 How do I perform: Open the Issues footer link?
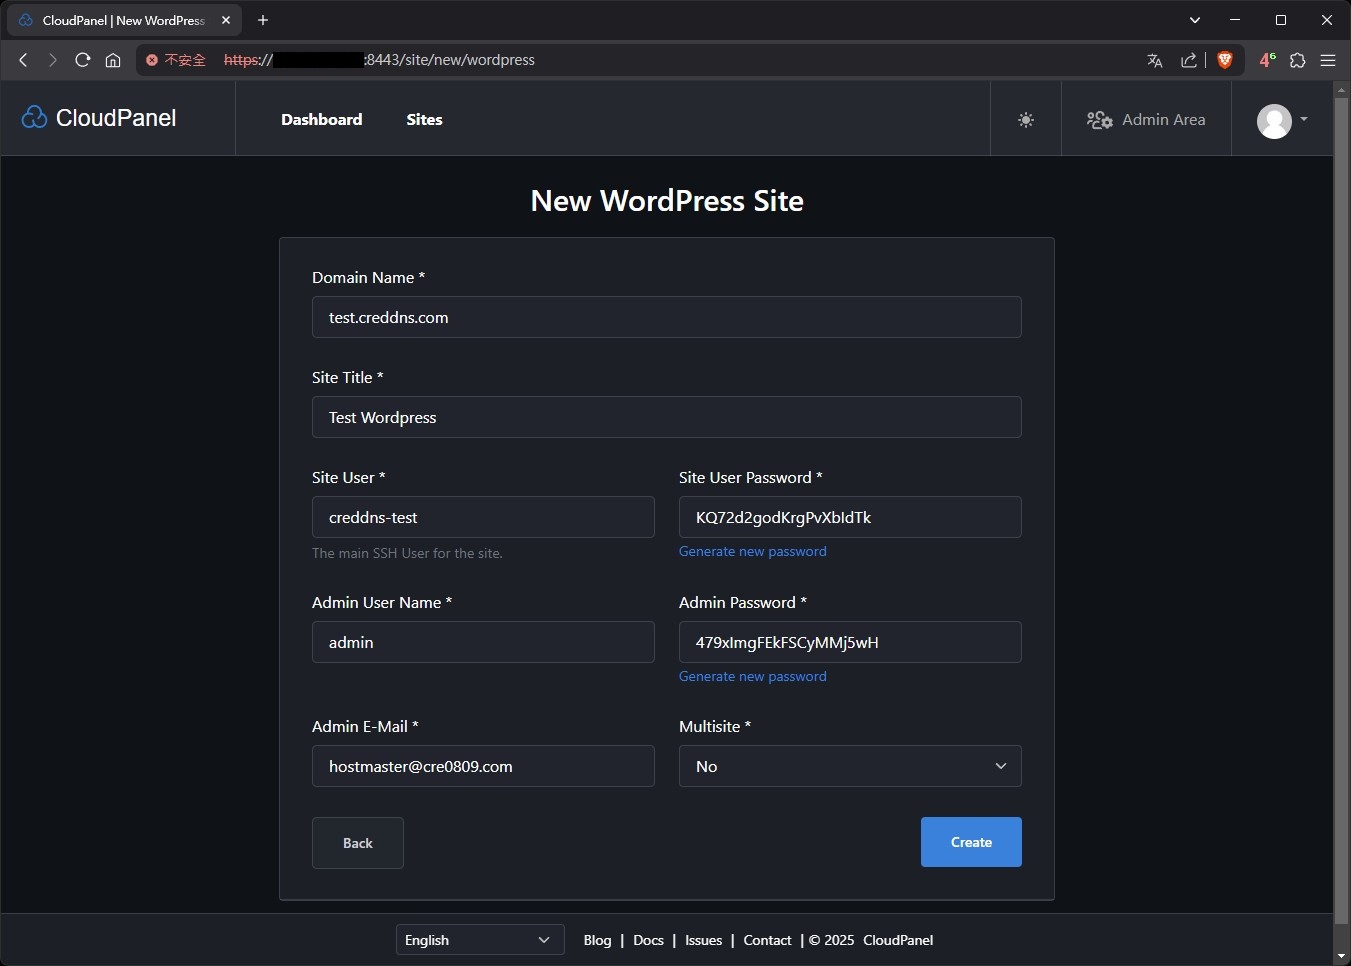tap(703, 940)
